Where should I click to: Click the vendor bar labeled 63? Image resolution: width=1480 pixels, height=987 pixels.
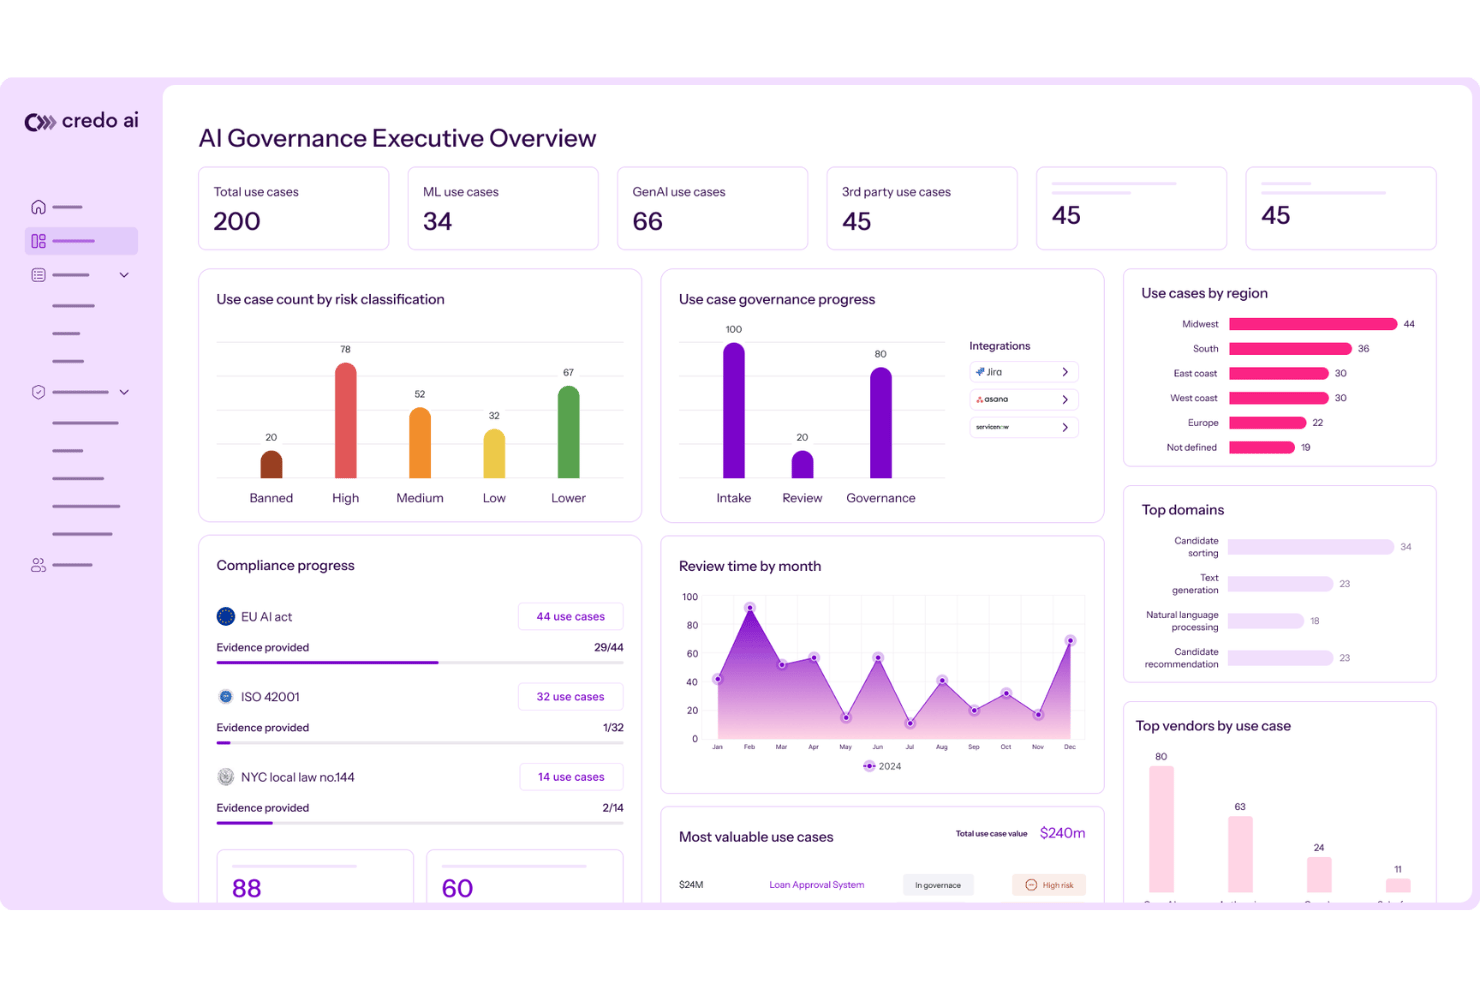point(1240,854)
